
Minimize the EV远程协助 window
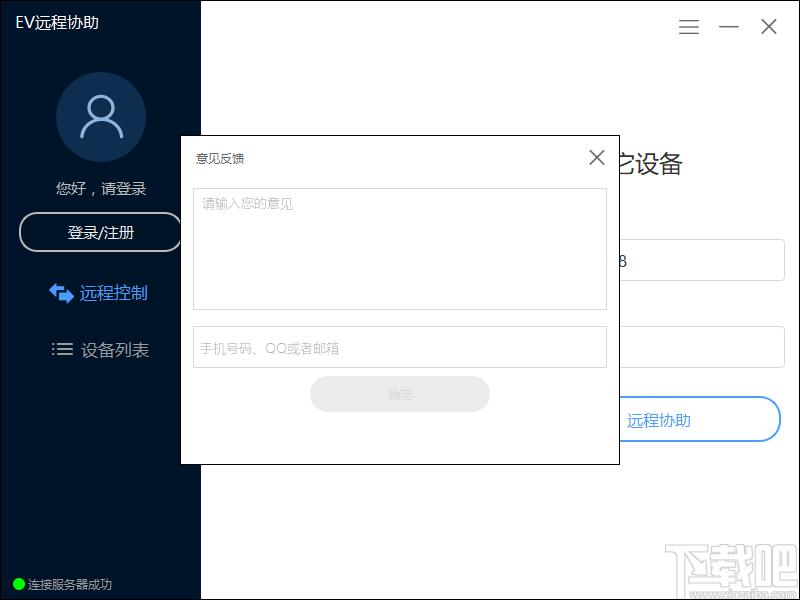click(x=729, y=27)
